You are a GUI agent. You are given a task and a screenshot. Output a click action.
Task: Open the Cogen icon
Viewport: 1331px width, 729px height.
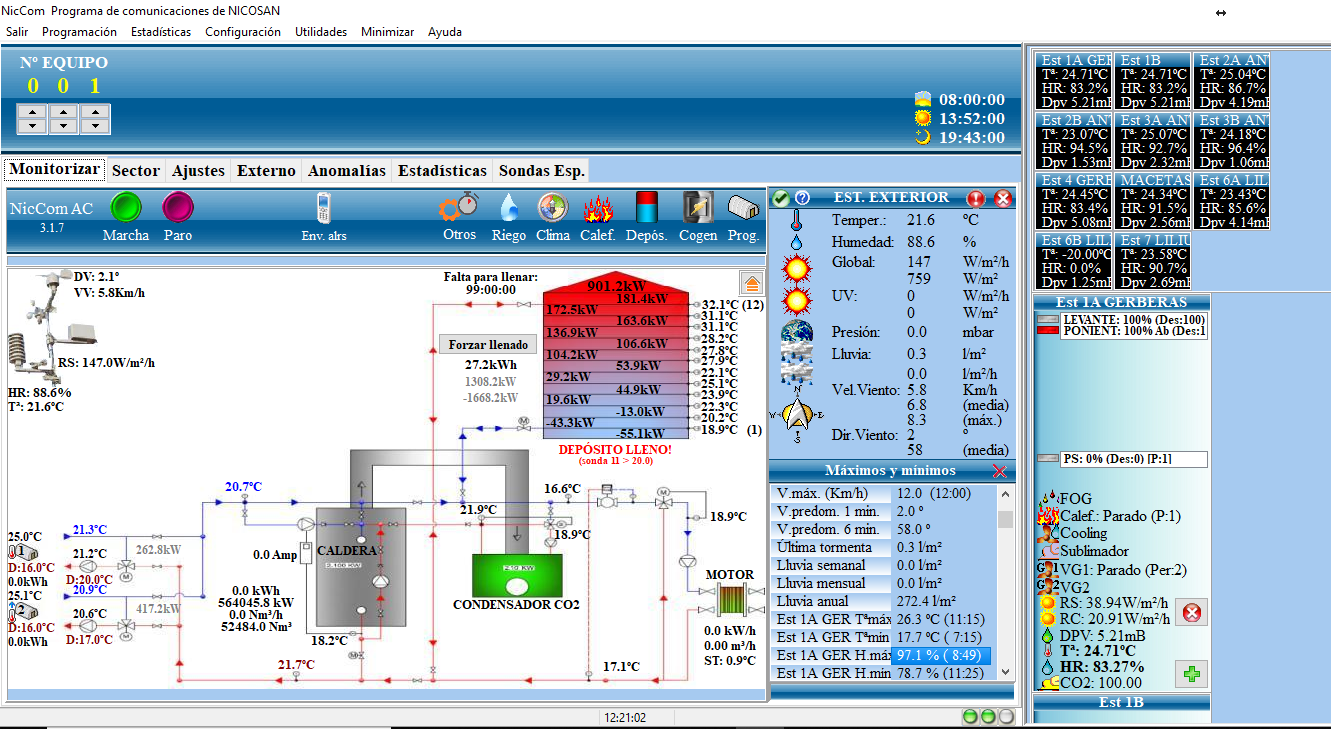point(698,207)
